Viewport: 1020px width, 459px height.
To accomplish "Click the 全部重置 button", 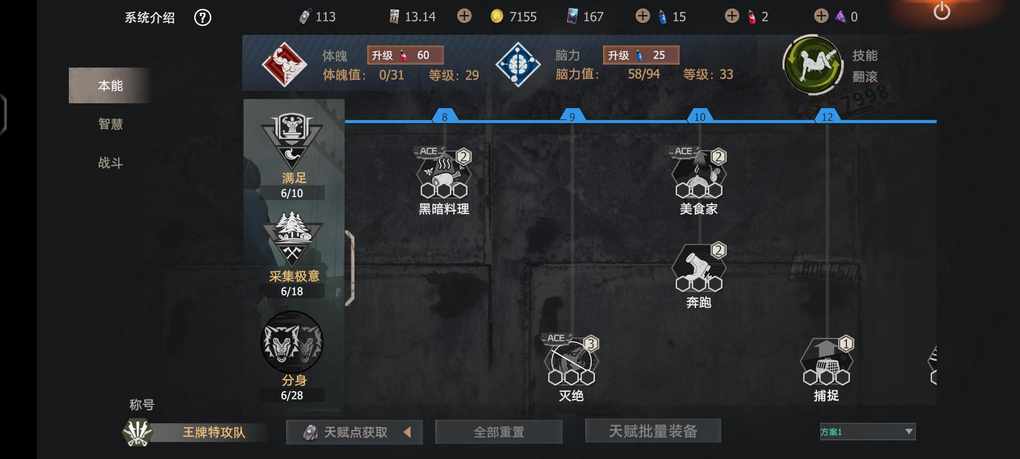I will click(x=498, y=432).
